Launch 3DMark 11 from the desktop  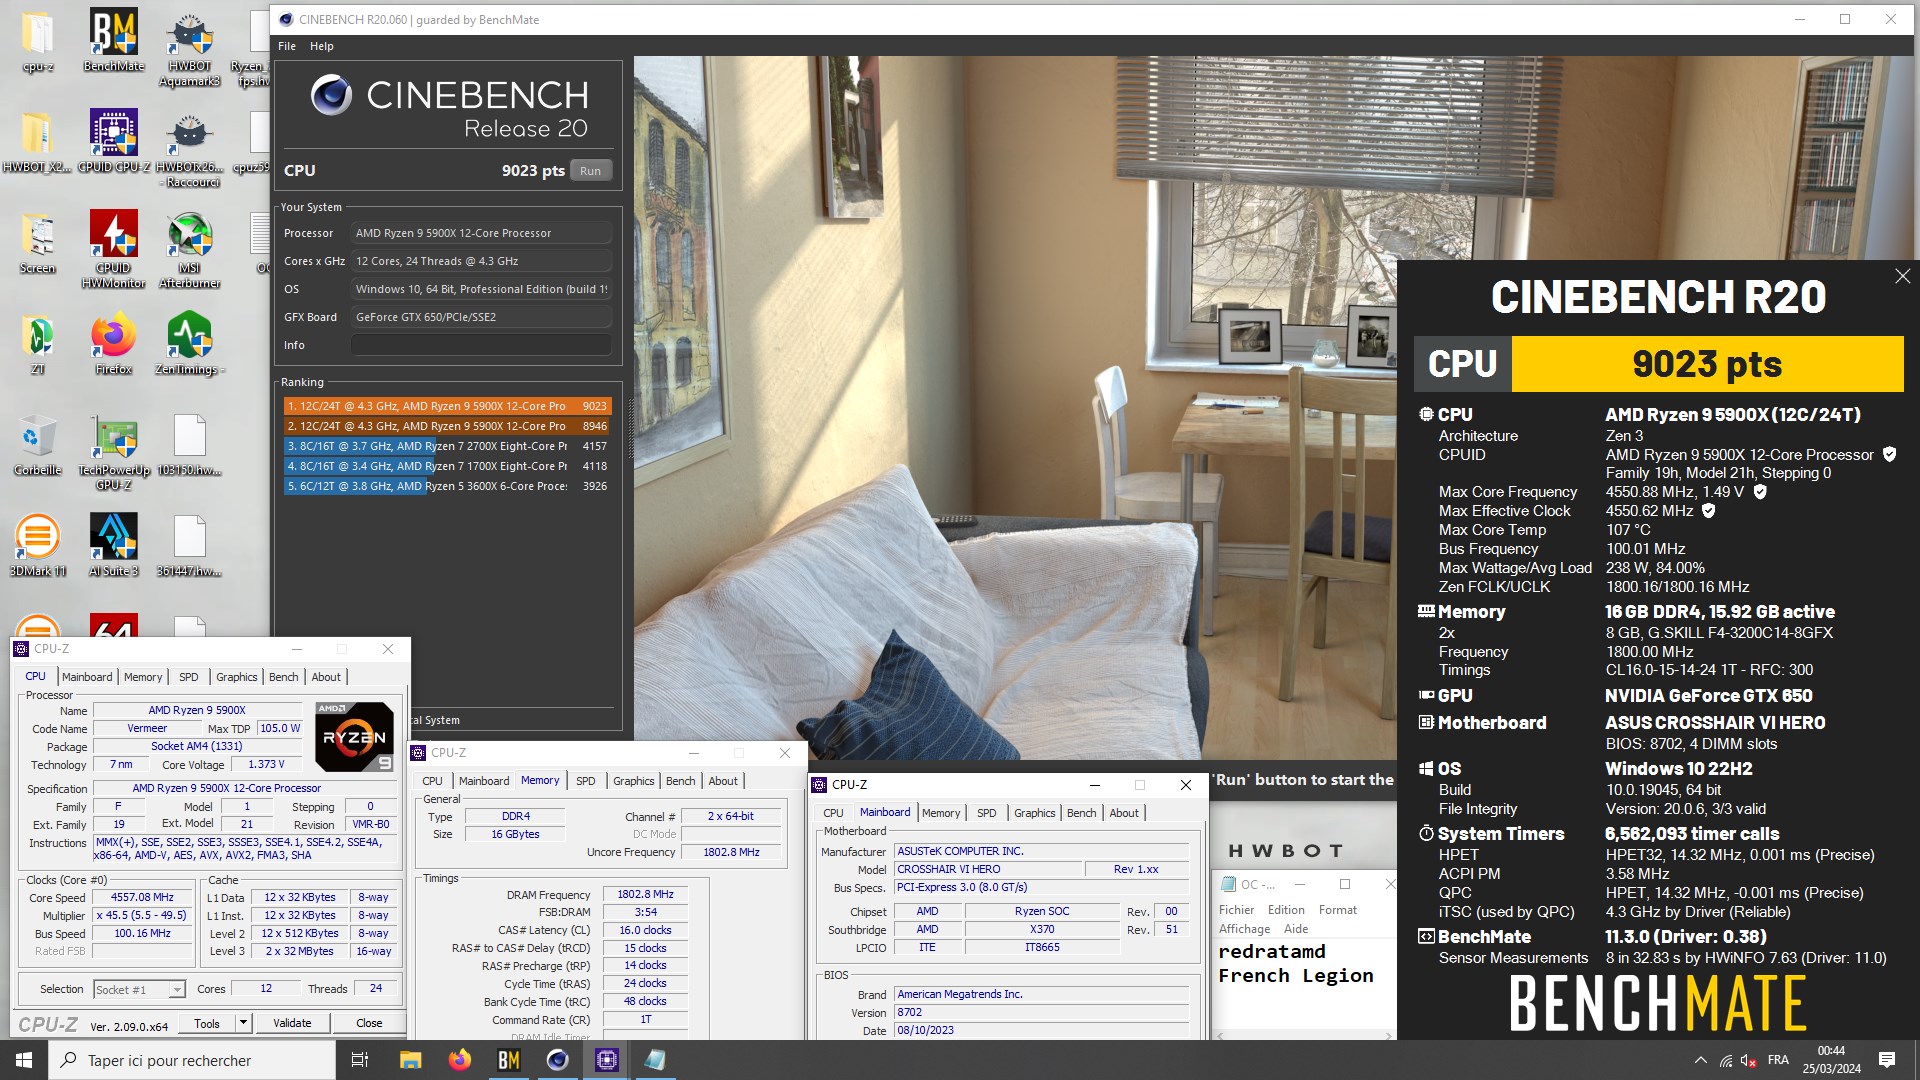[x=38, y=545]
